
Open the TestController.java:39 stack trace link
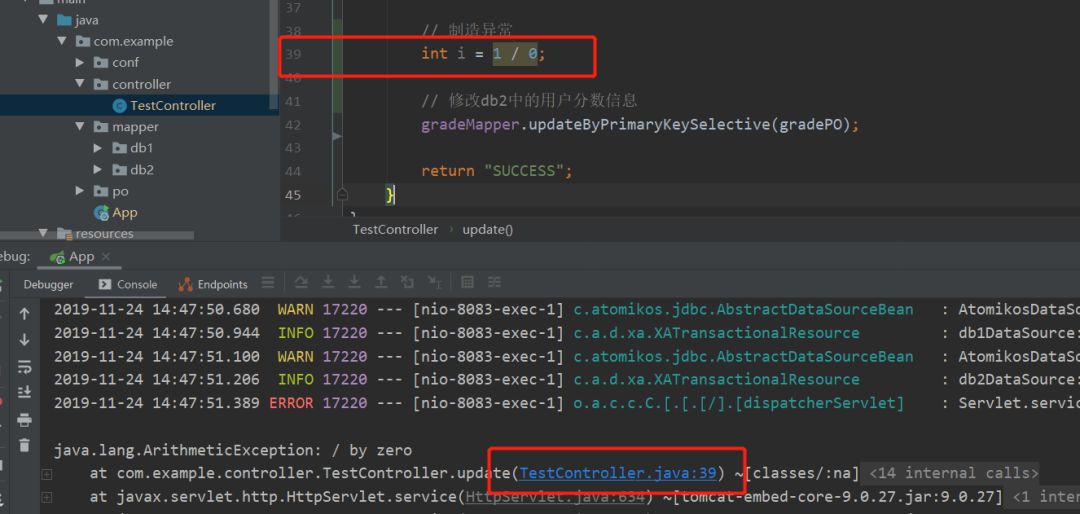pyautogui.click(x=618, y=473)
